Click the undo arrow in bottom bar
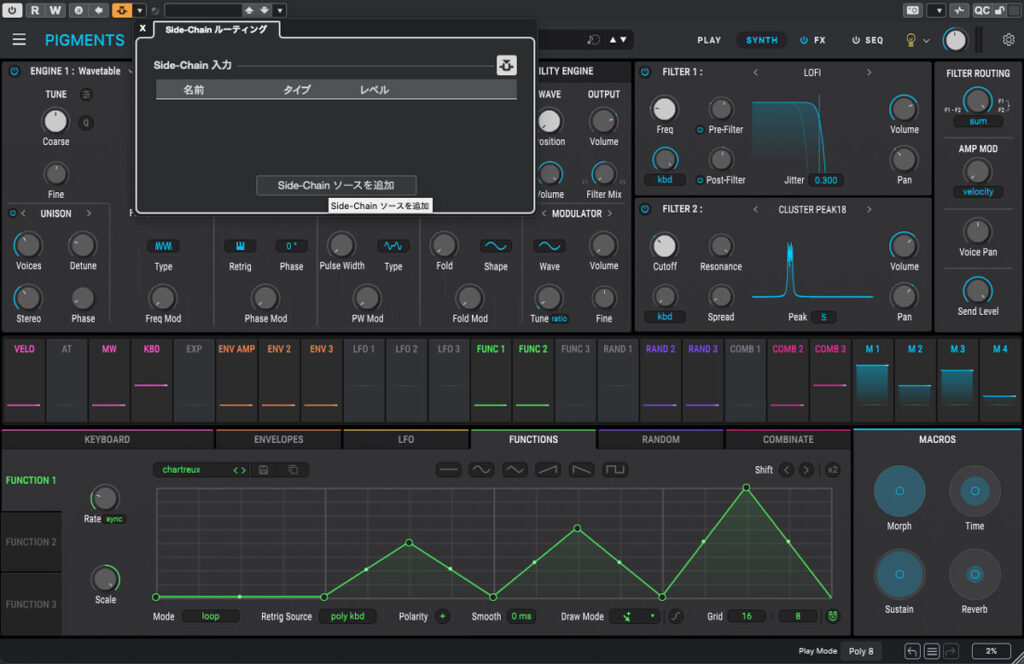Screen dimensions: 1024x664 point(912,651)
